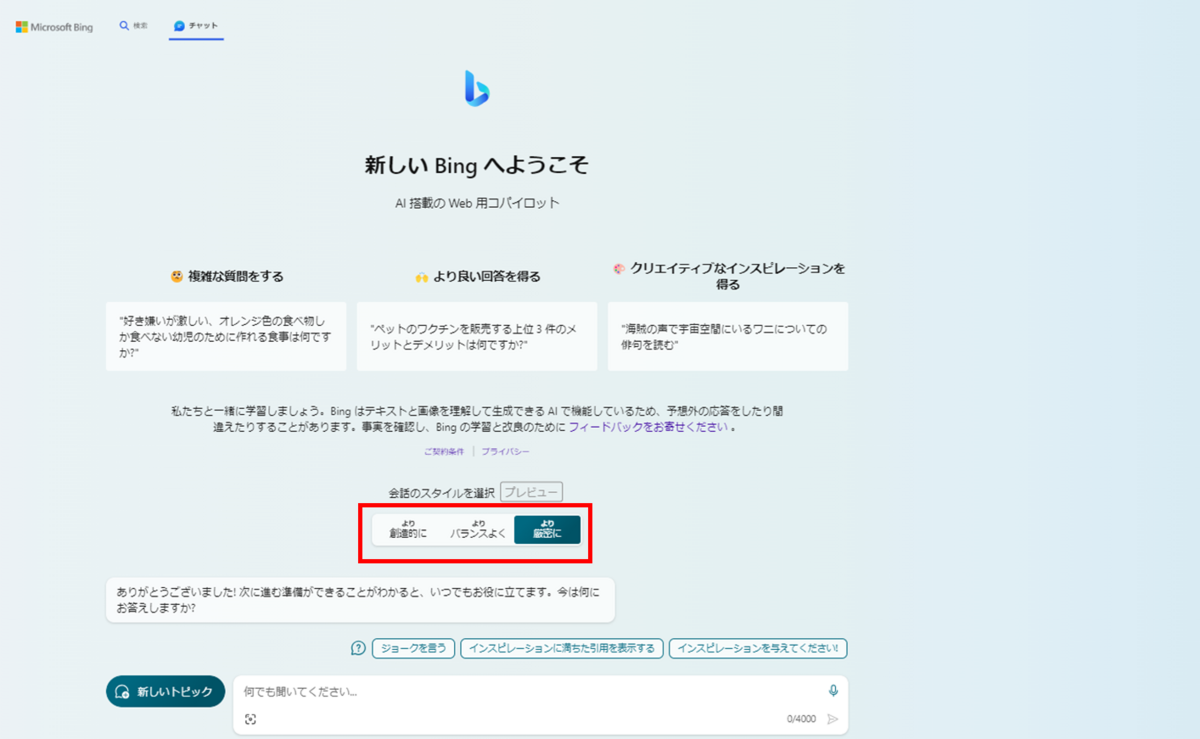1200x739 pixels.
Task: Click the 新しい Bing へようこそ title
Action: click(x=476, y=165)
